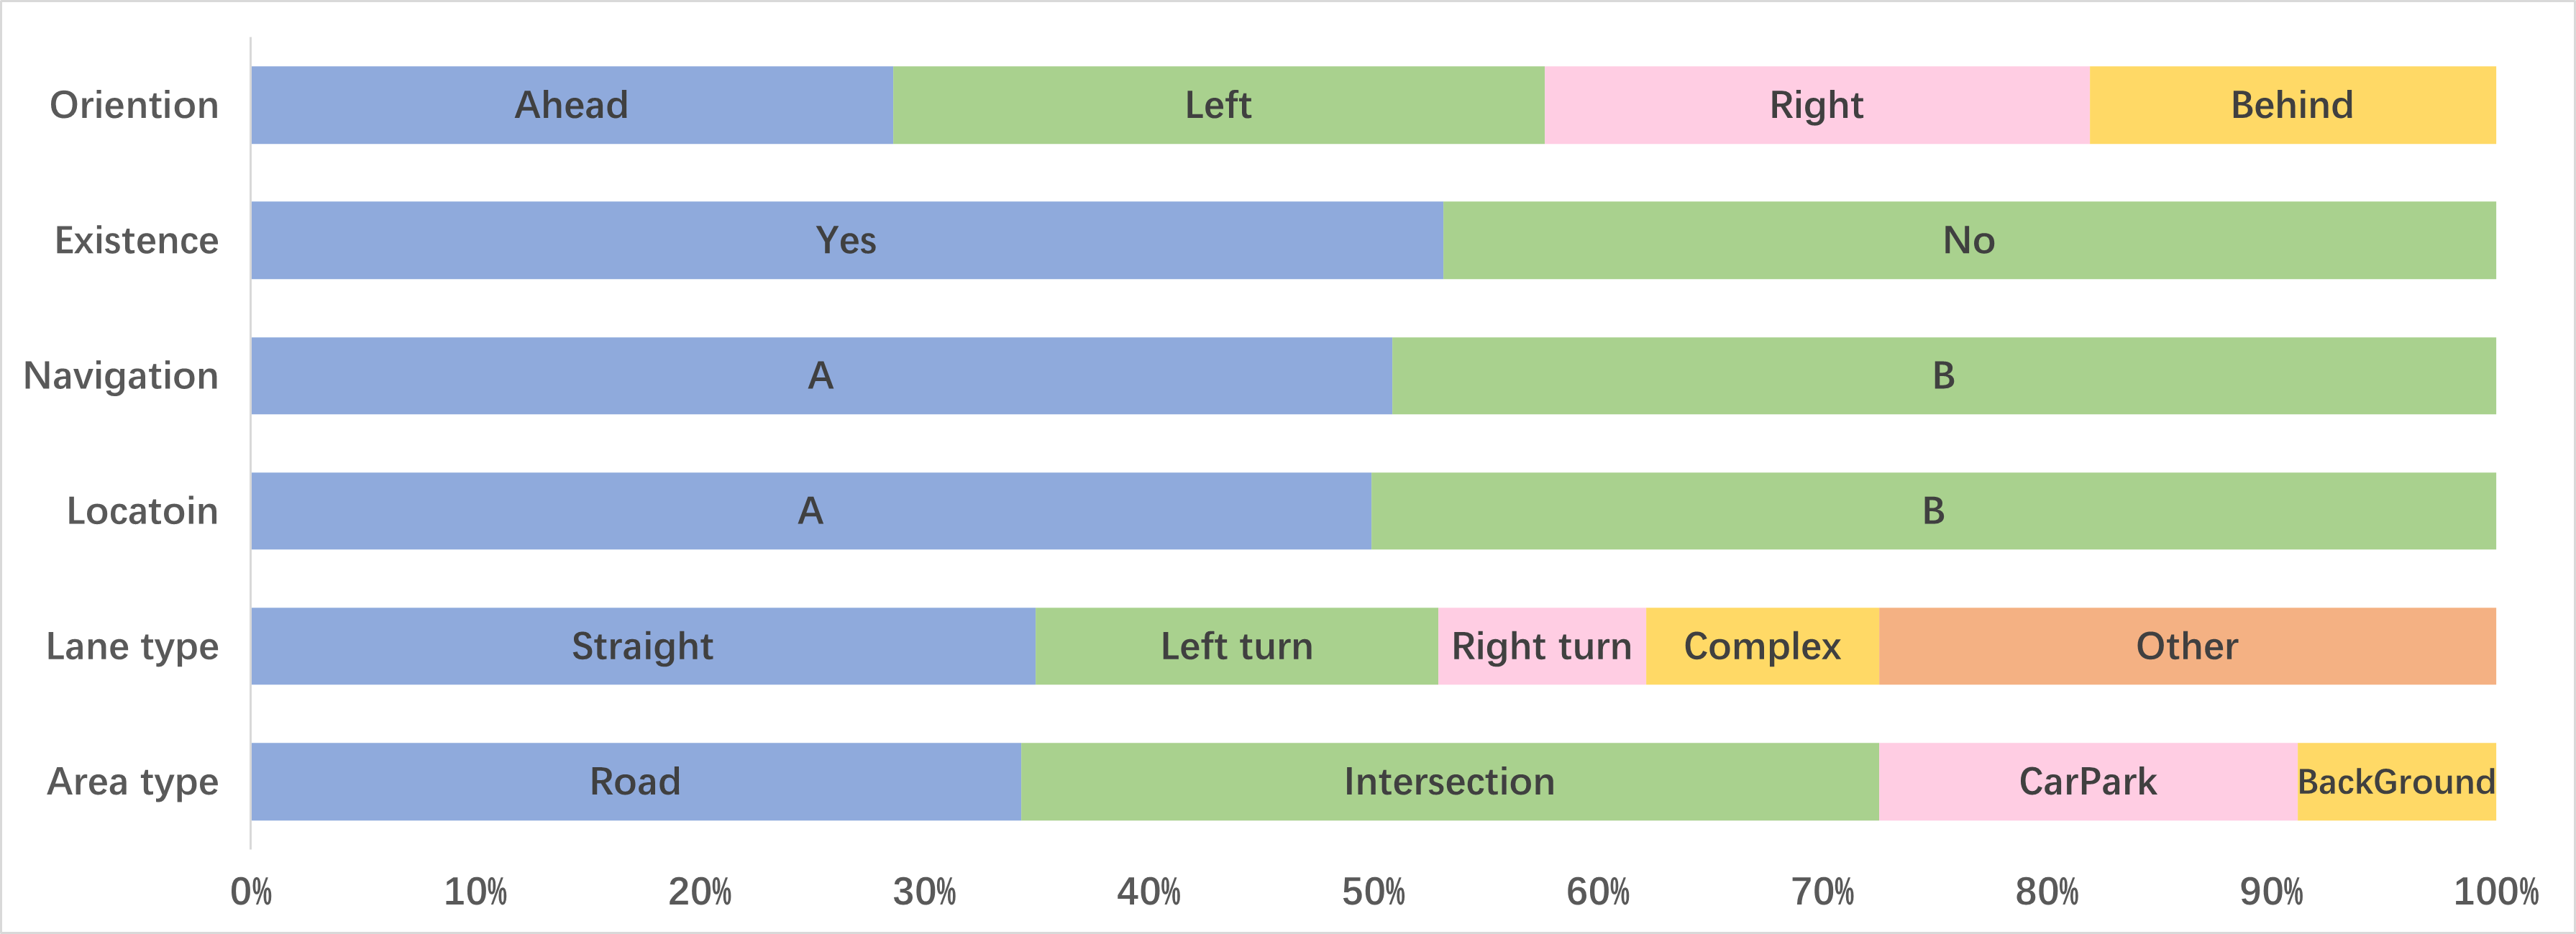Screen dimensions: 2576x934
Task: Select the No segment in Existence row
Action: (1969, 240)
